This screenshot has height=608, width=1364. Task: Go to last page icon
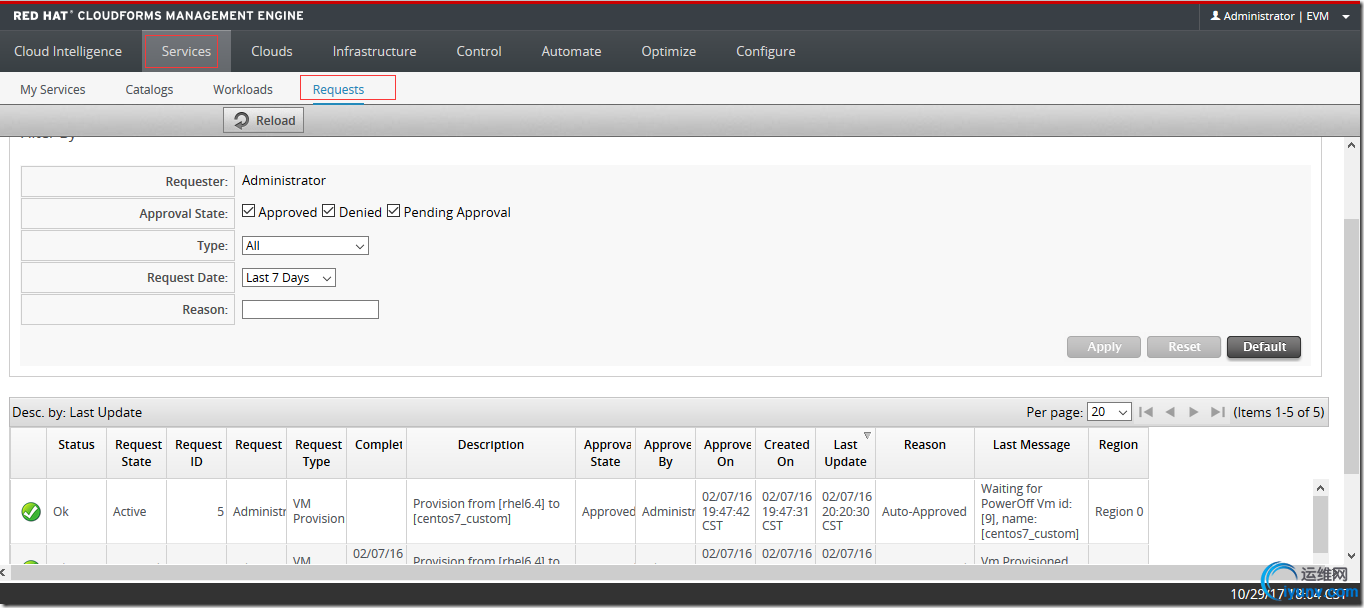coord(1217,412)
